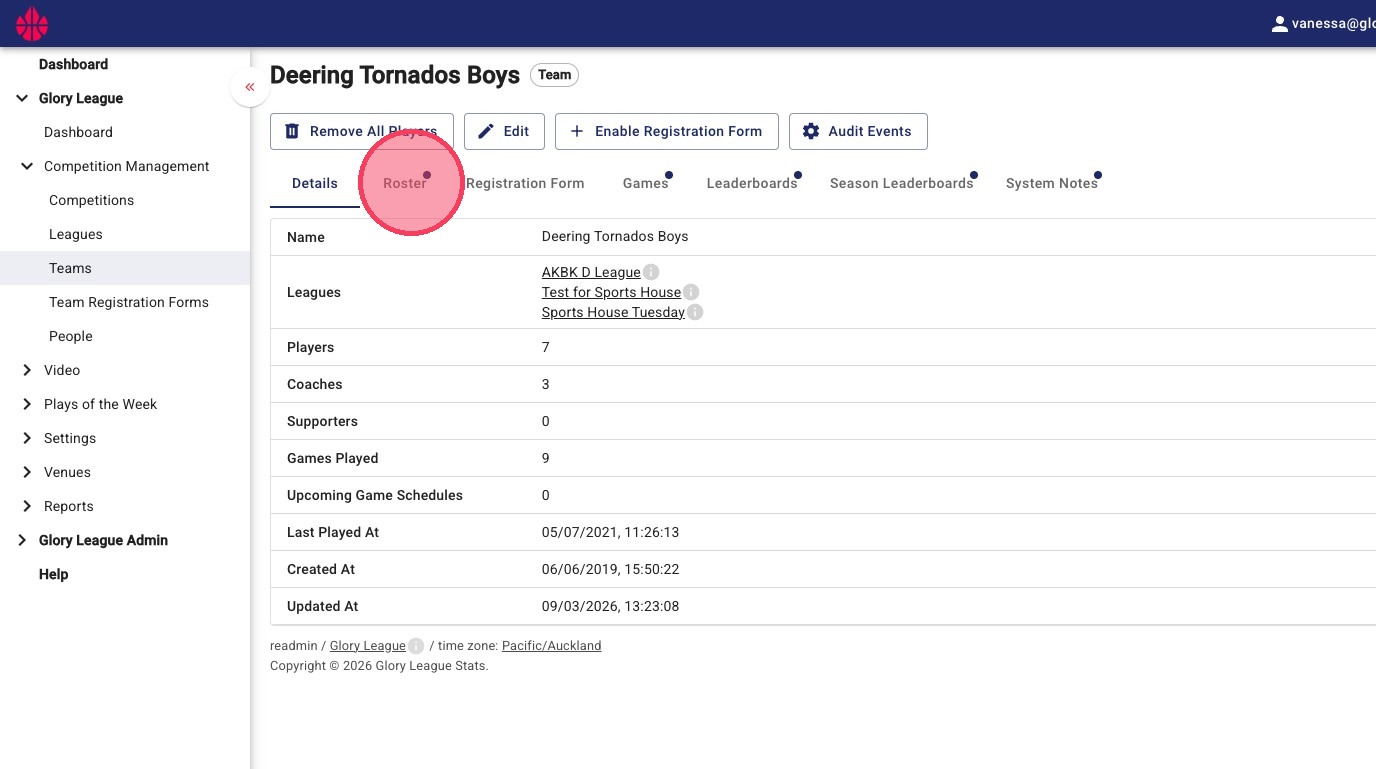Expand the Glory League Admin section
The image size is (1376, 769).
(22, 540)
